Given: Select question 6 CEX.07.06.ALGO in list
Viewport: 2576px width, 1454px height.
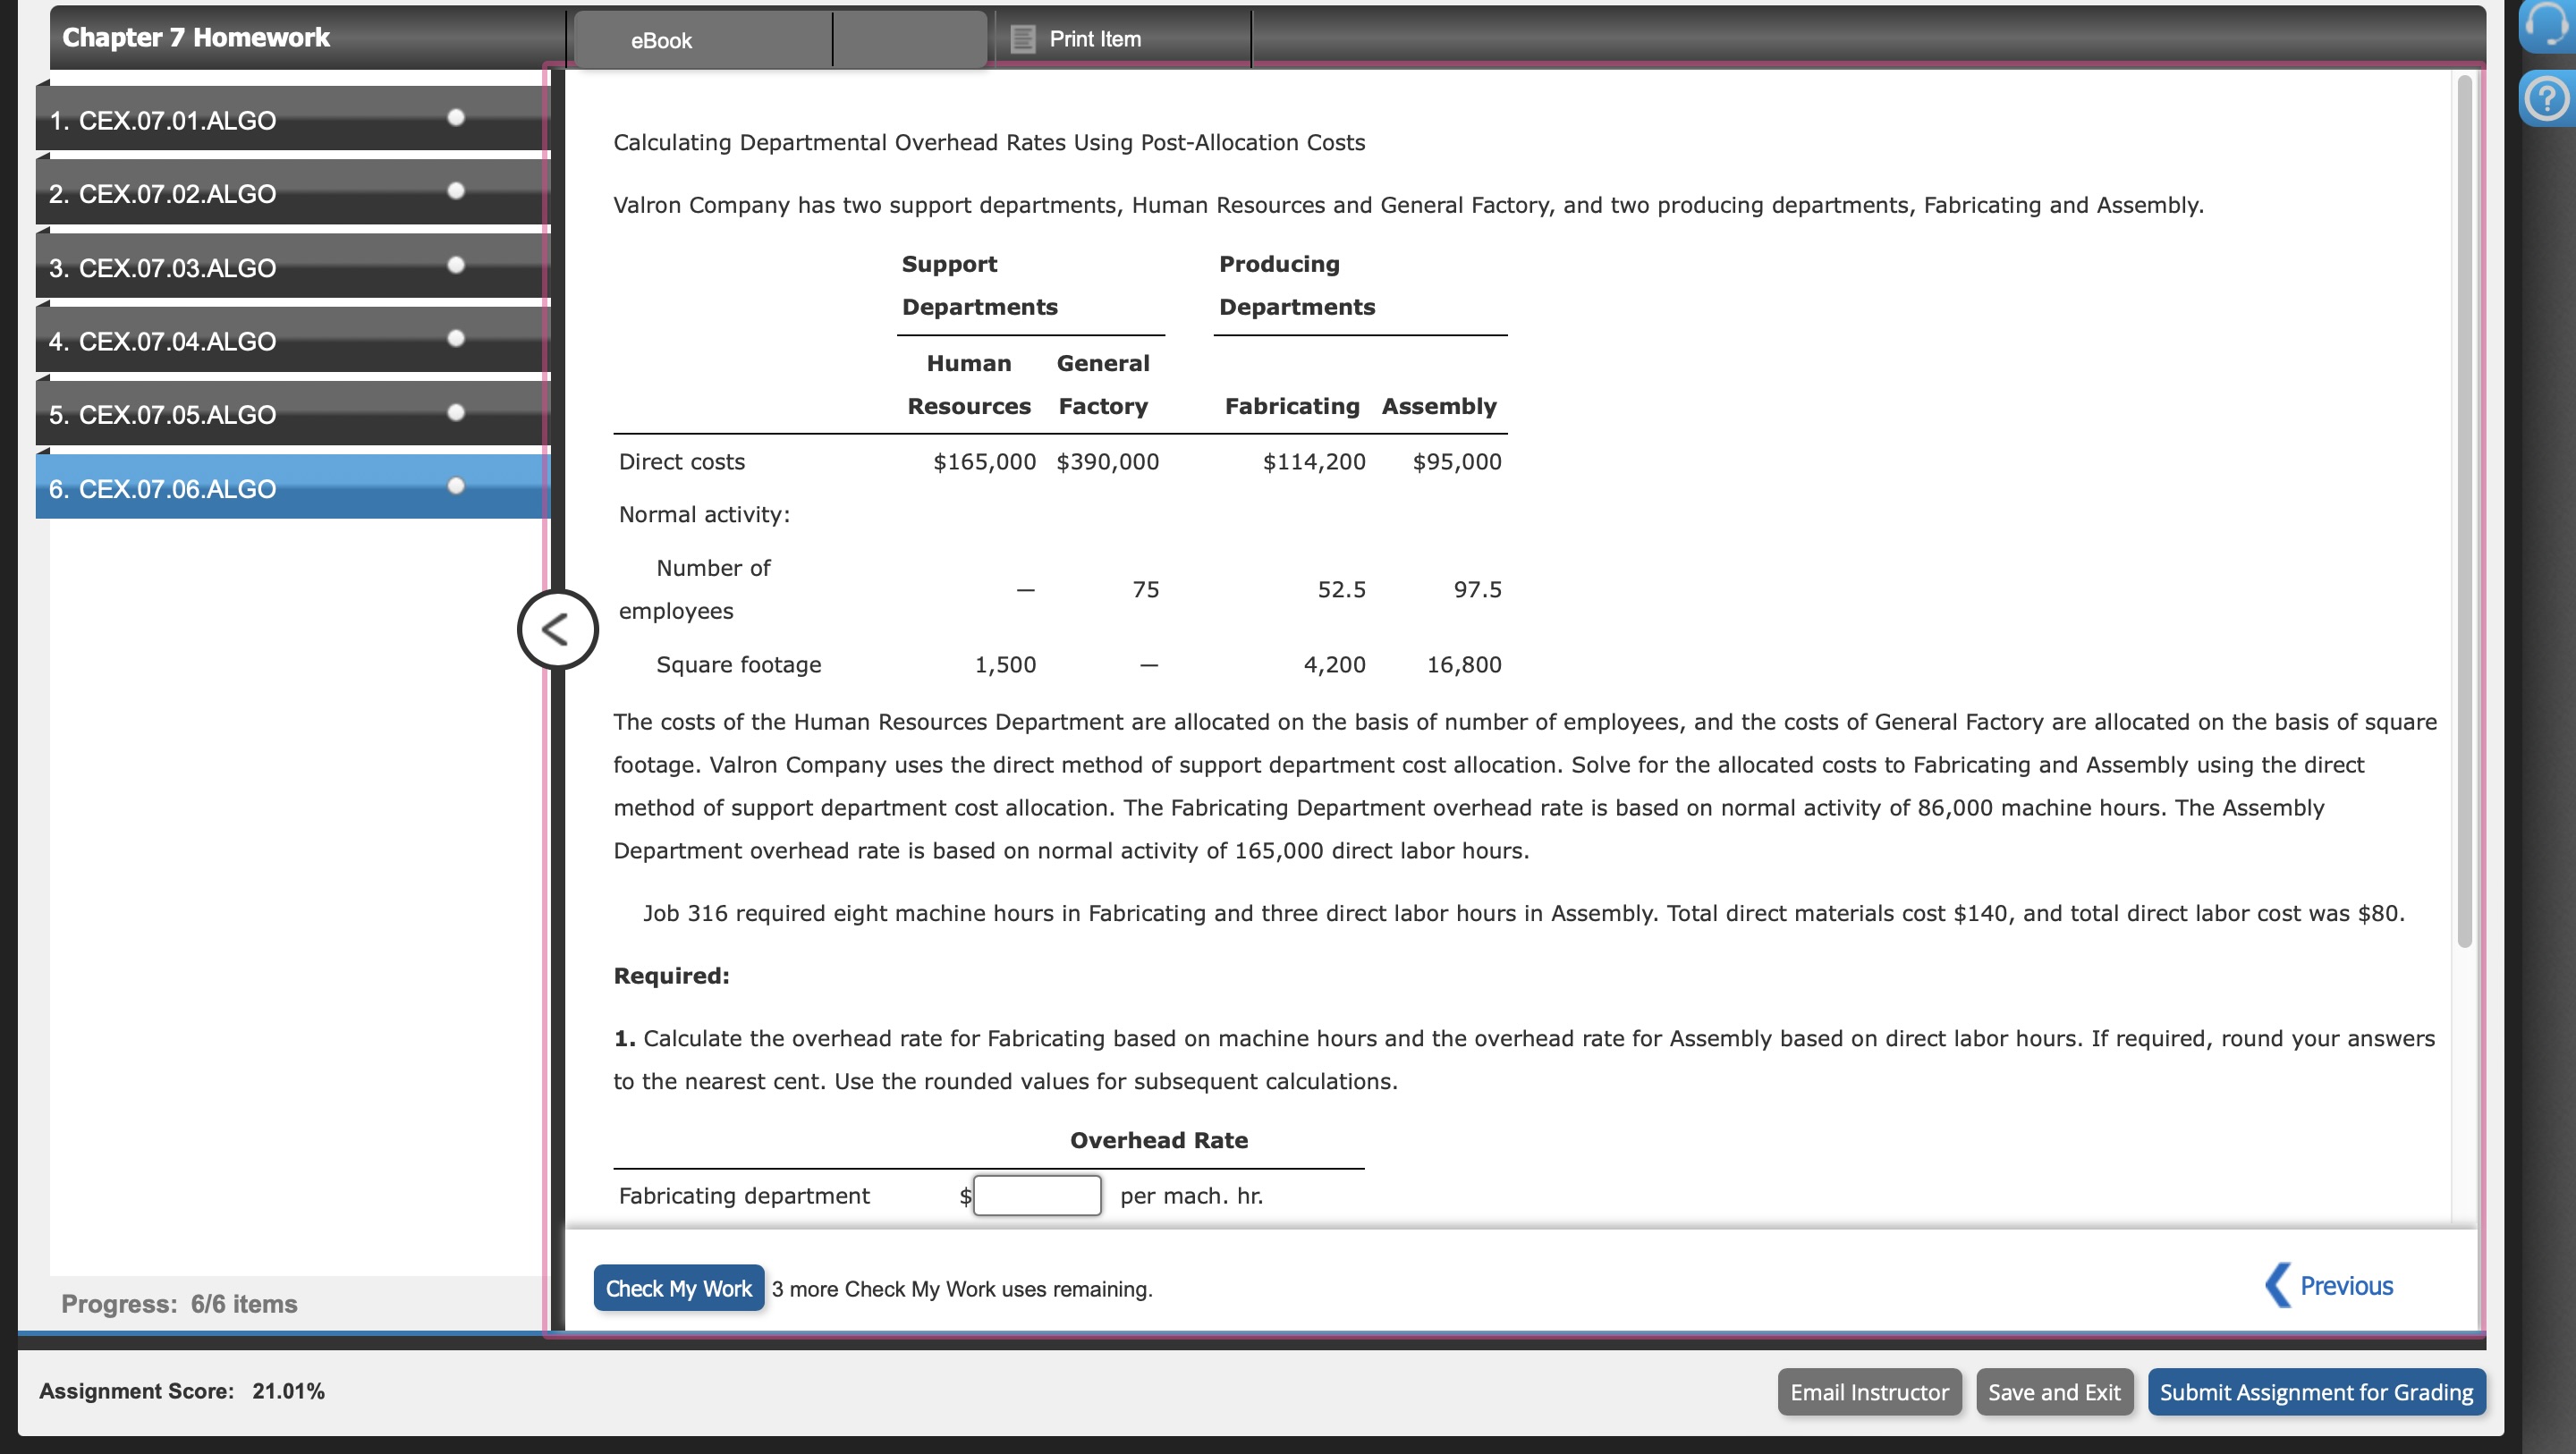Looking at the screenshot, I should pyautogui.click(x=163, y=489).
